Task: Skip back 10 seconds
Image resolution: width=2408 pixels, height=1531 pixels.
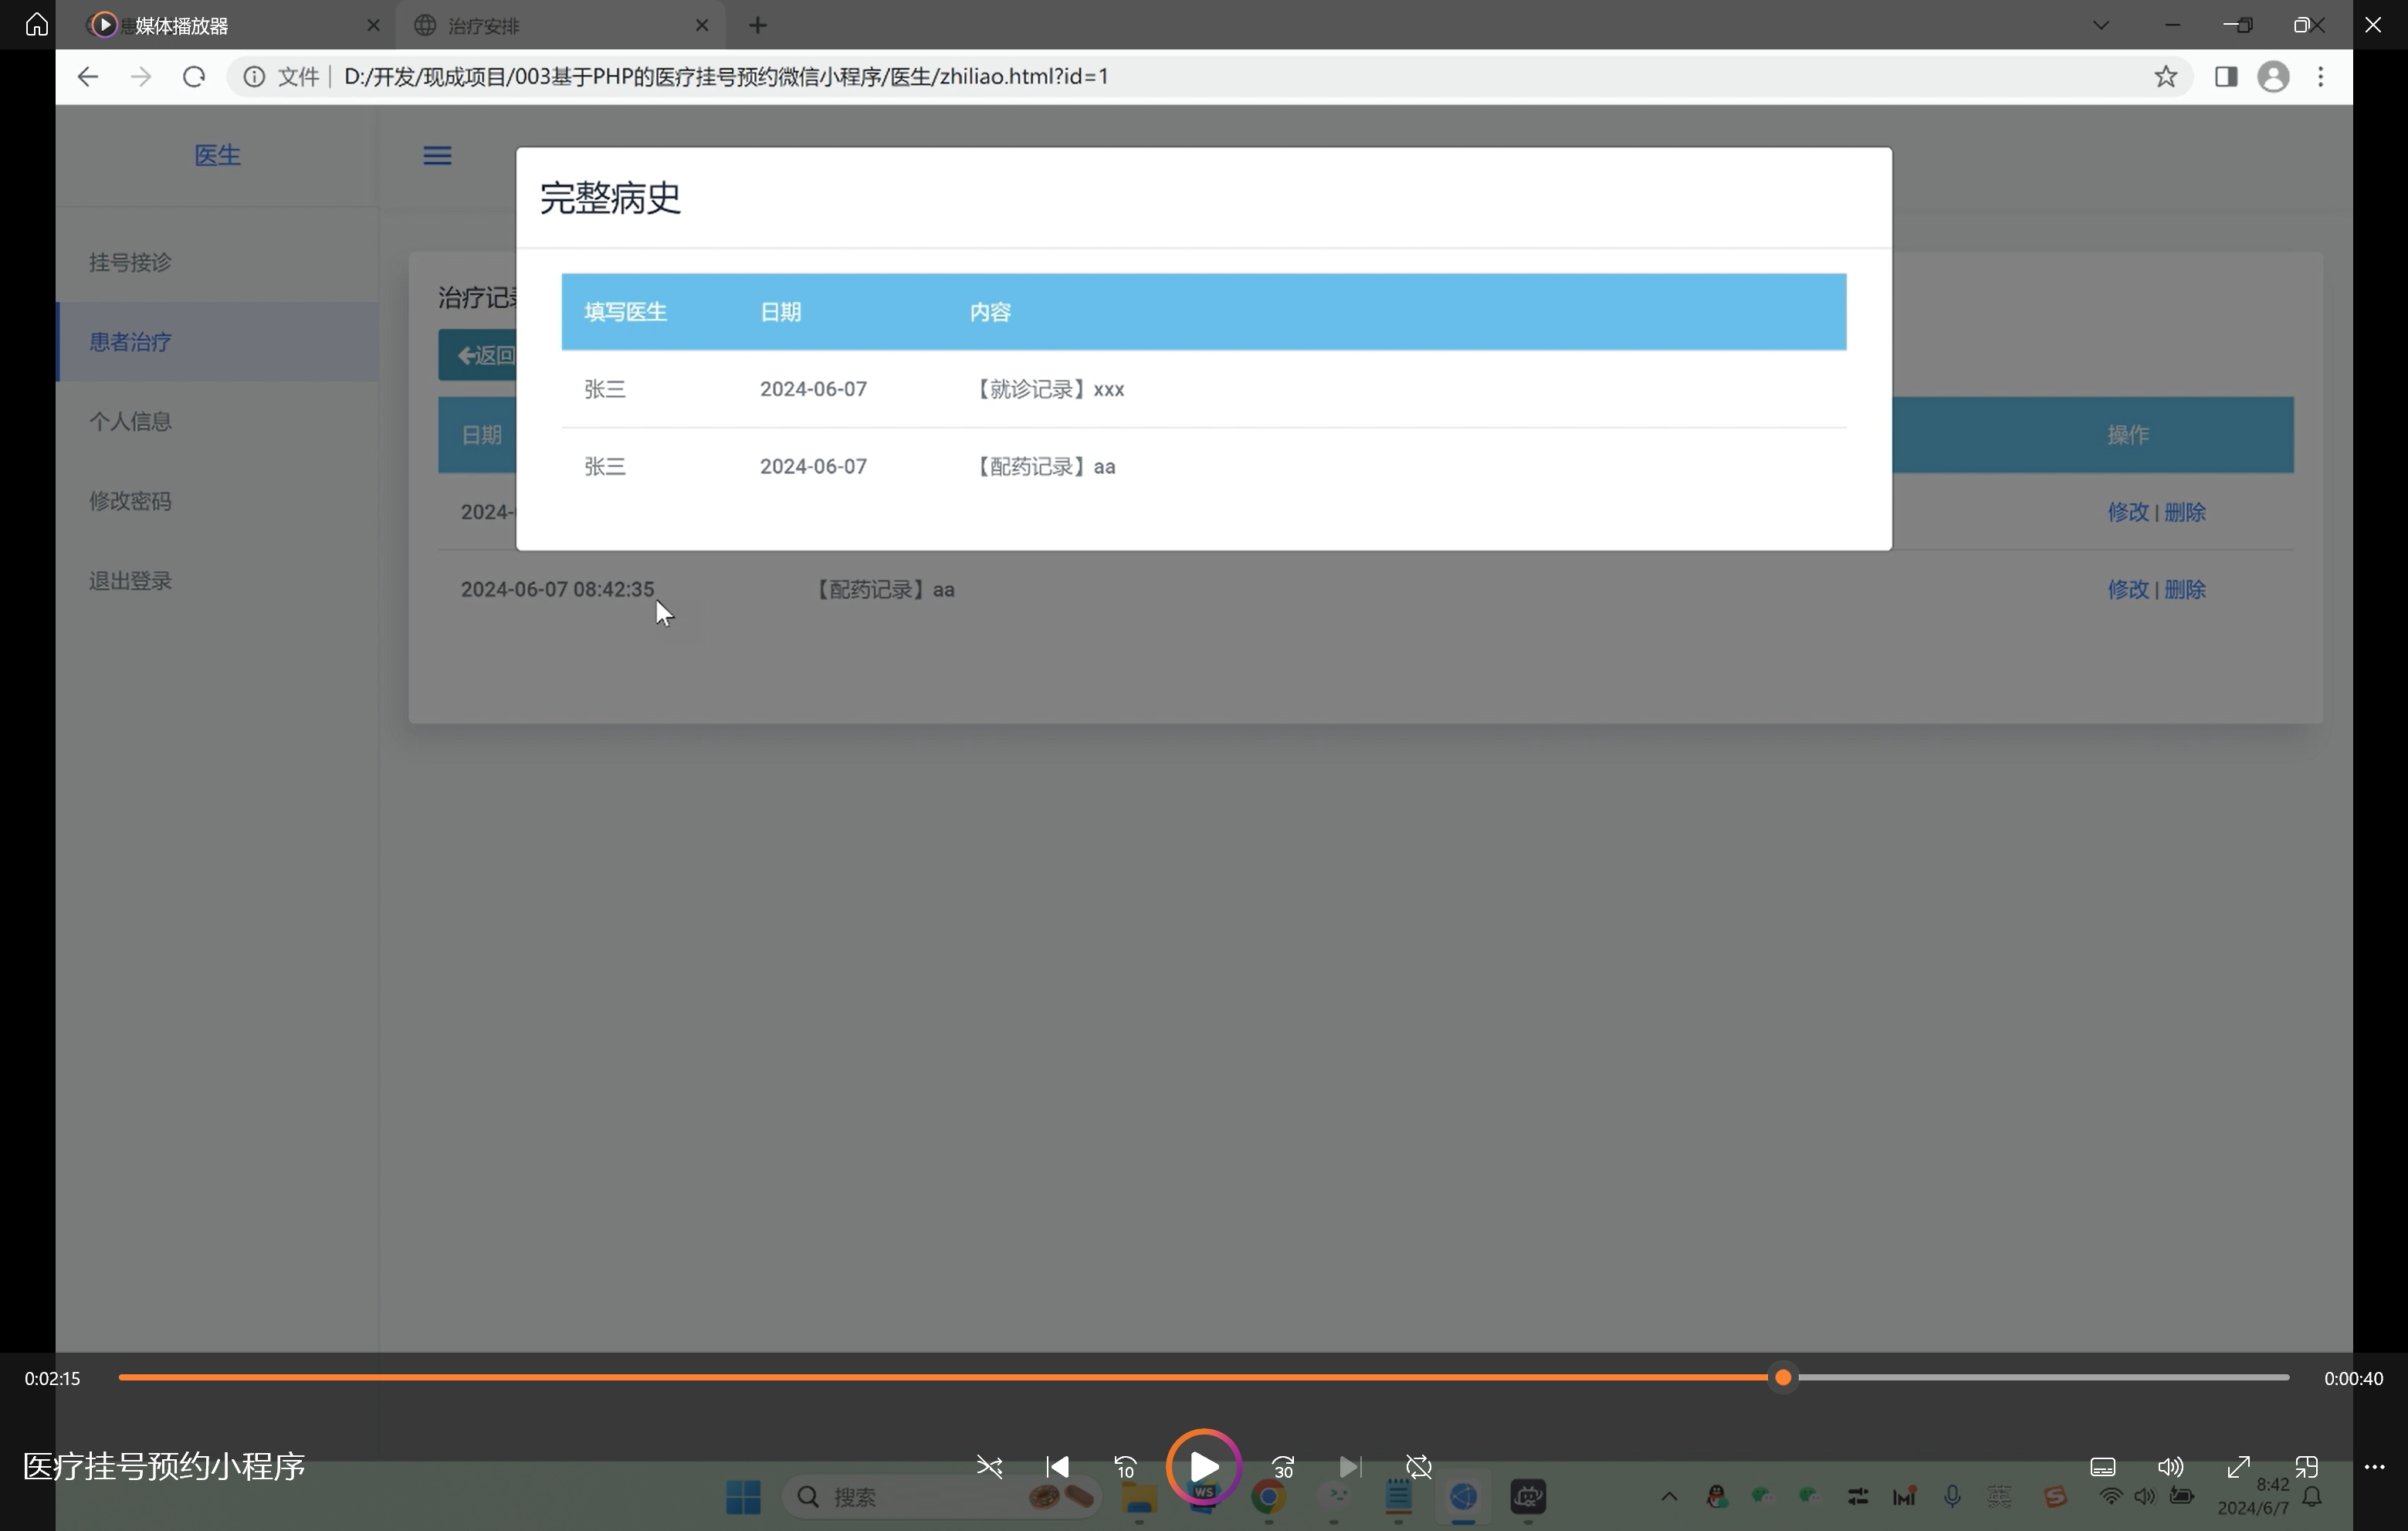Action: (1125, 1467)
